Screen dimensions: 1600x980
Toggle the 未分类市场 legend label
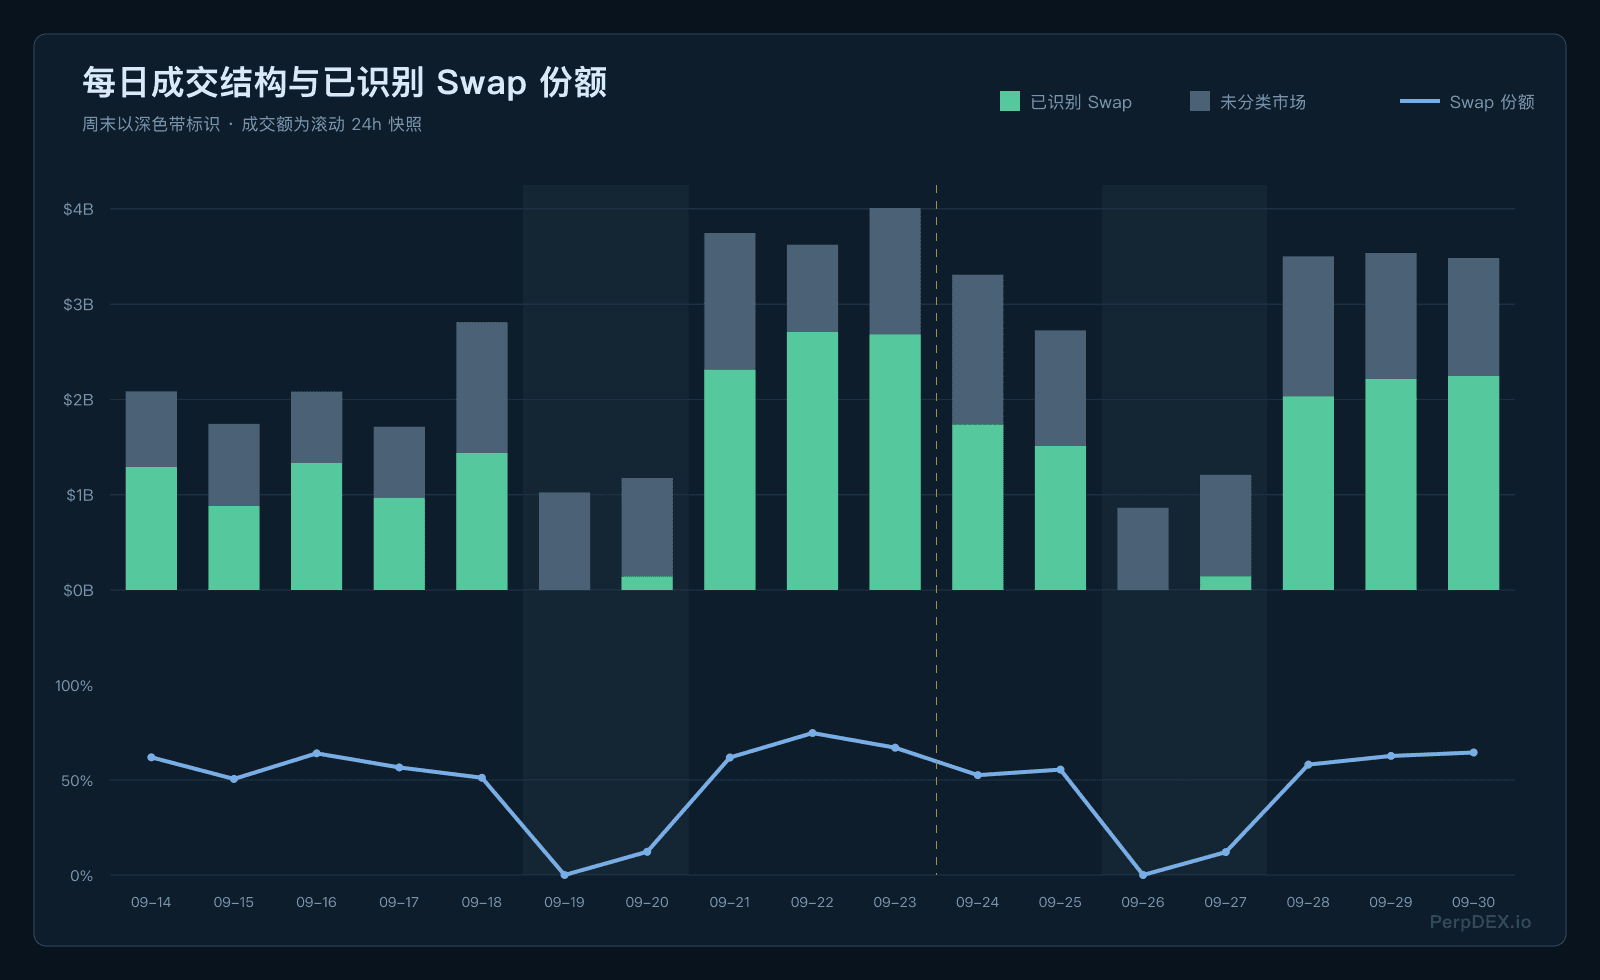pyautogui.click(x=1263, y=102)
